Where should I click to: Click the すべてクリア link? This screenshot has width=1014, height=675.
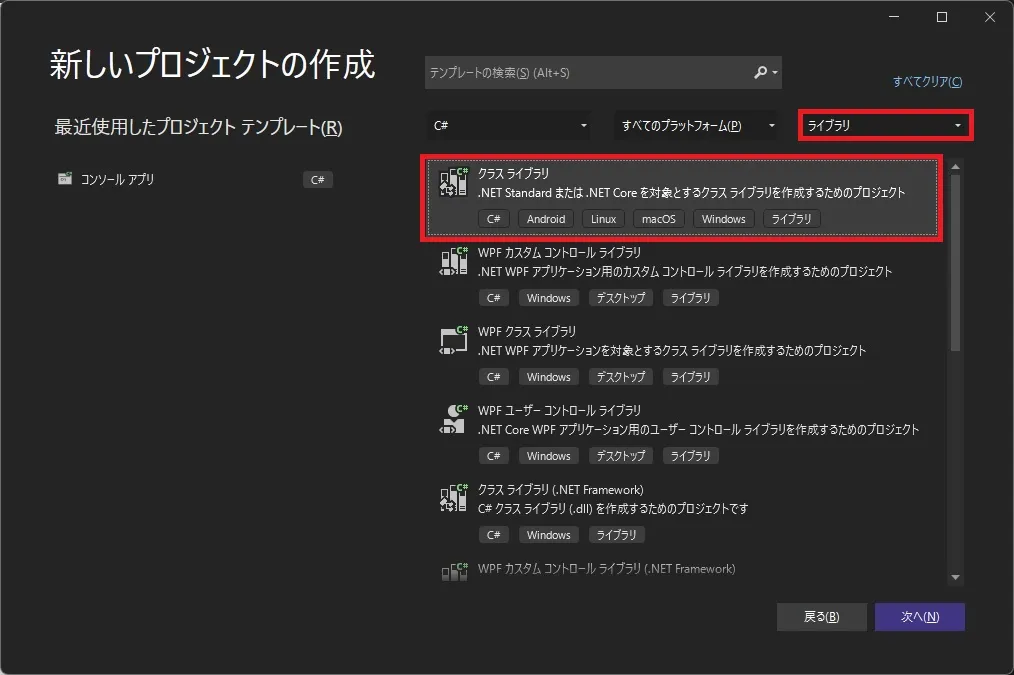pos(926,82)
